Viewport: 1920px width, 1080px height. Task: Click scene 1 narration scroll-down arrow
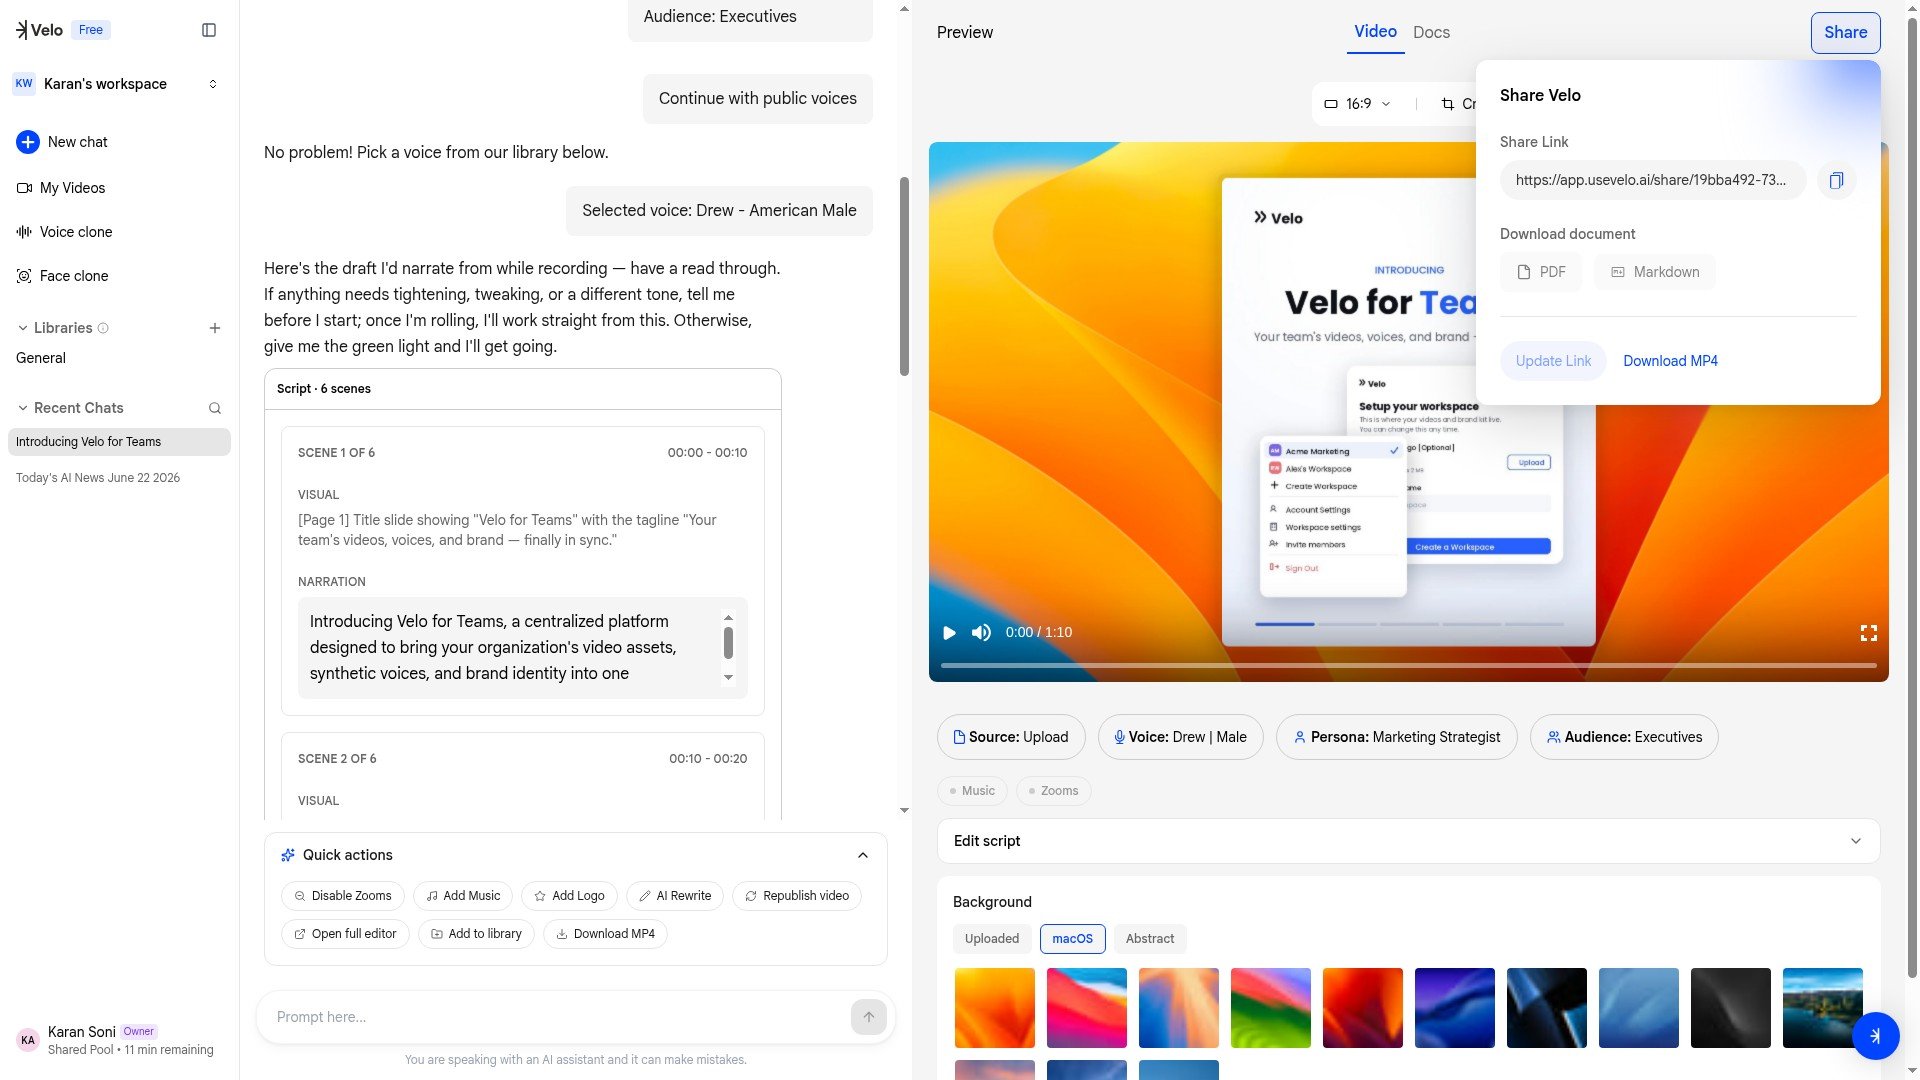728,678
